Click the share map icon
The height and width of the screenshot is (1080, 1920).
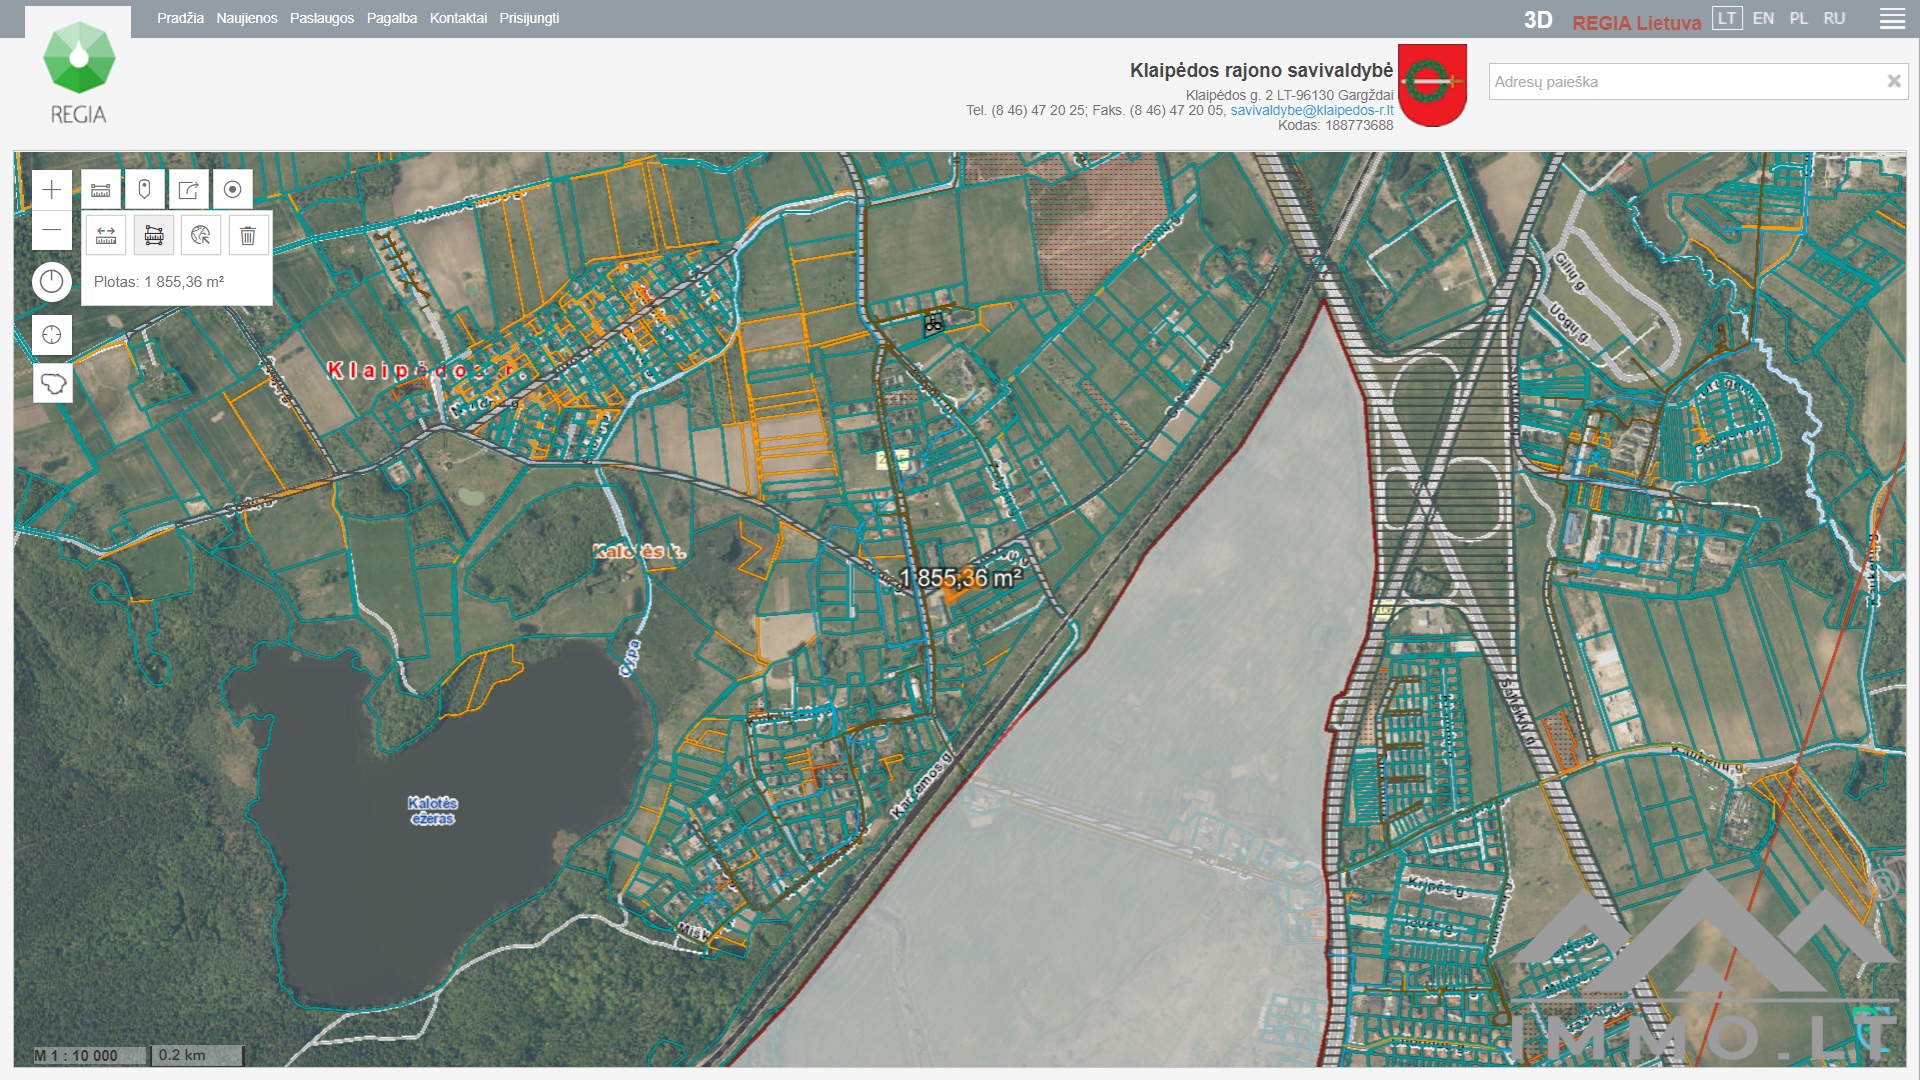click(188, 190)
